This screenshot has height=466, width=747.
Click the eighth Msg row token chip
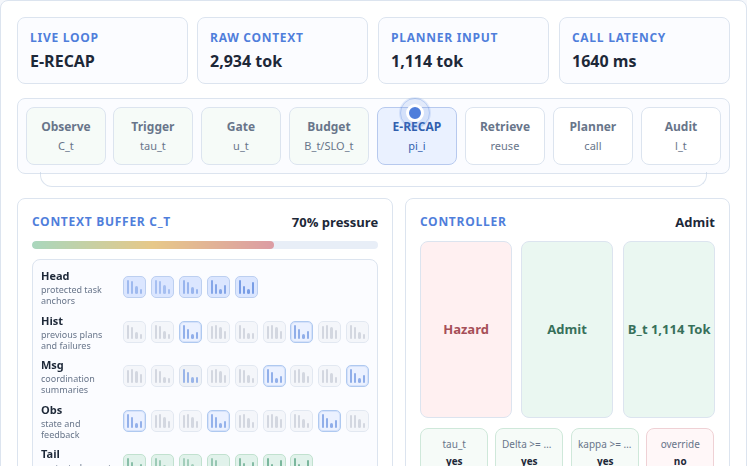(x=330, y=376)
